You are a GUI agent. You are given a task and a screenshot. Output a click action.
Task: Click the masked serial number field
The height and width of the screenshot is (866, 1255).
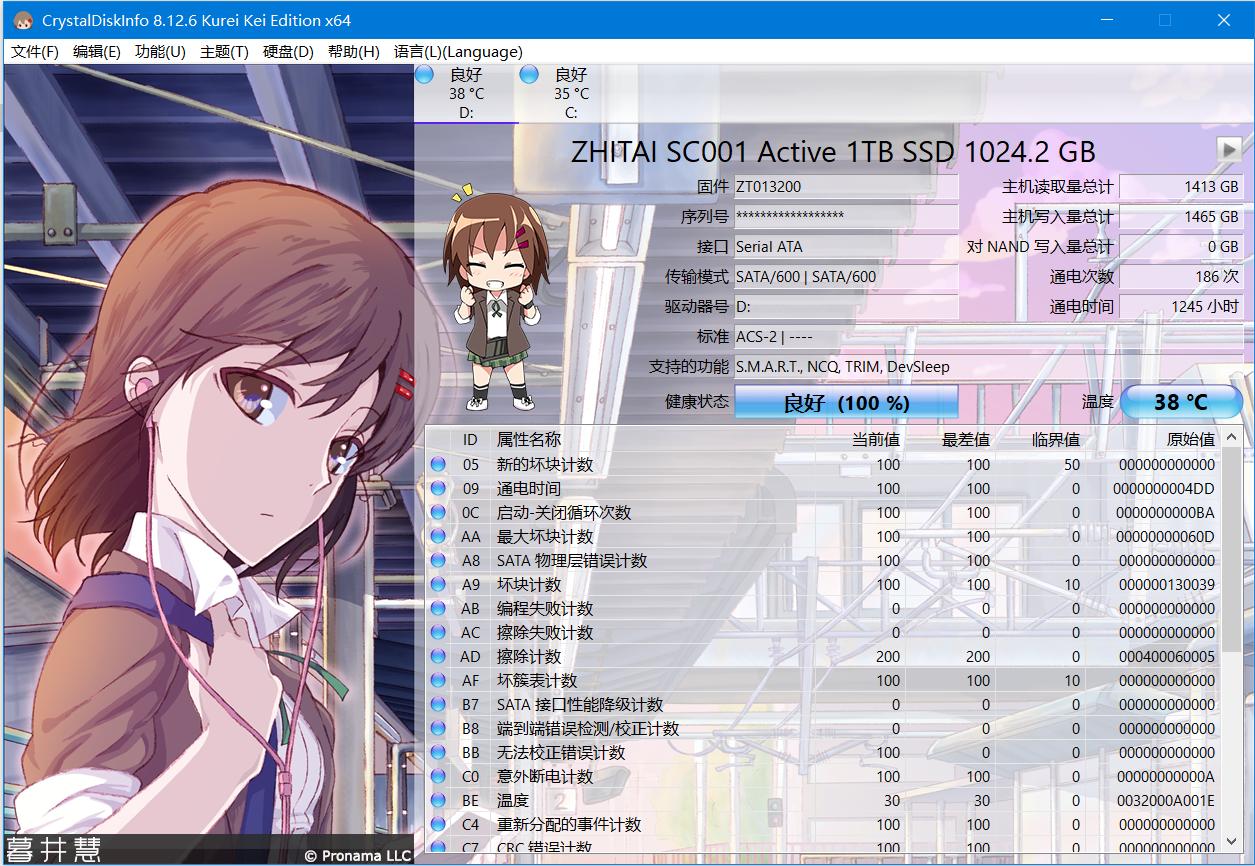(x=846, y=216)
